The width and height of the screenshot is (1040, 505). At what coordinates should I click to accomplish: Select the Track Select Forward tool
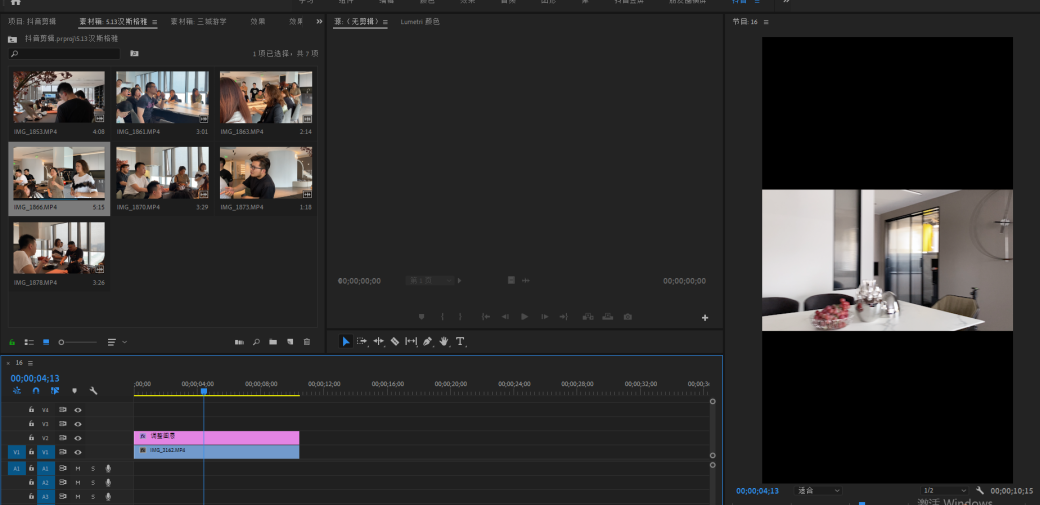coord(362,341)
